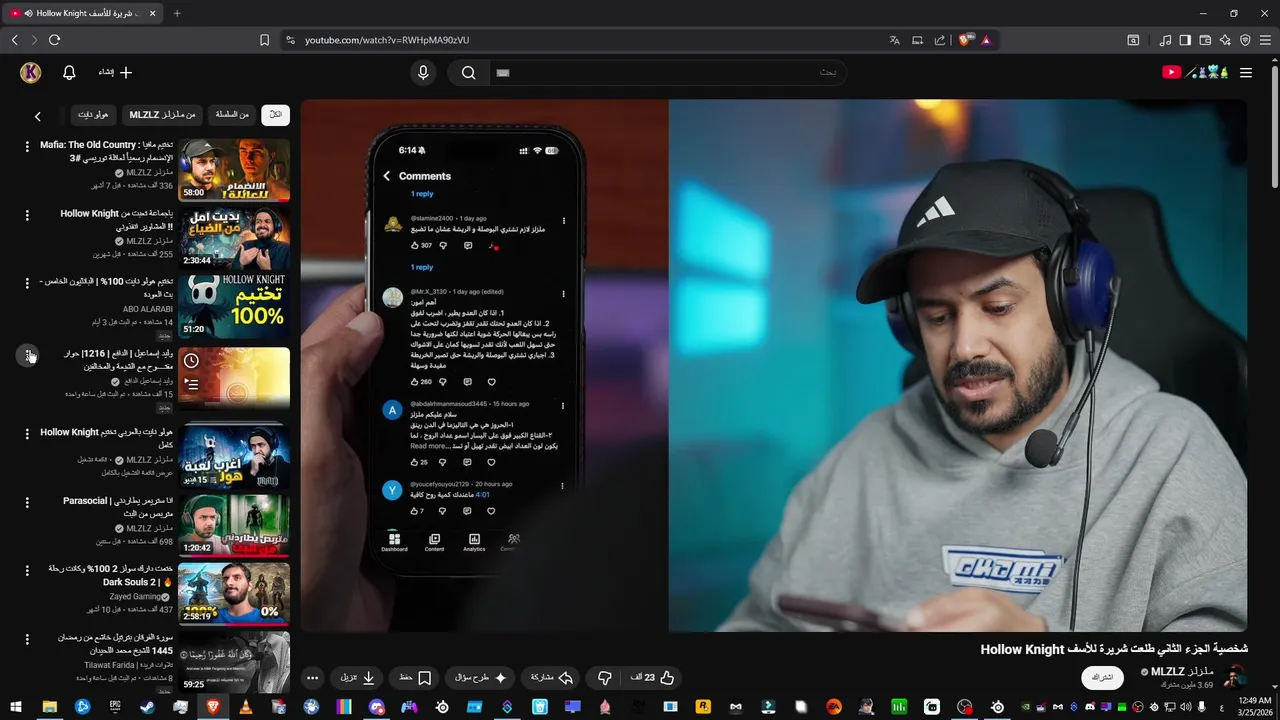Image resolution: width=1280 pixels, height=720 pixels.
Task: Open more actions ellipsis under video
Action: click(x=313, y=677)
